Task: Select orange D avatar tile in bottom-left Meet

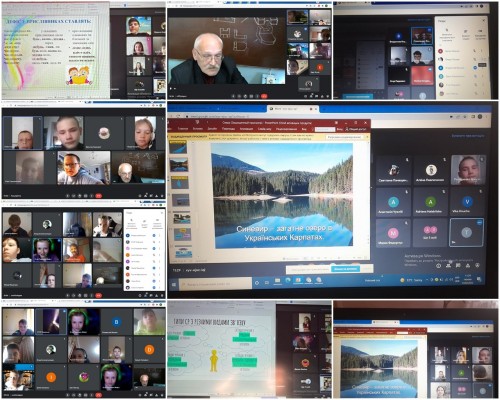Action: click(149, 350)
